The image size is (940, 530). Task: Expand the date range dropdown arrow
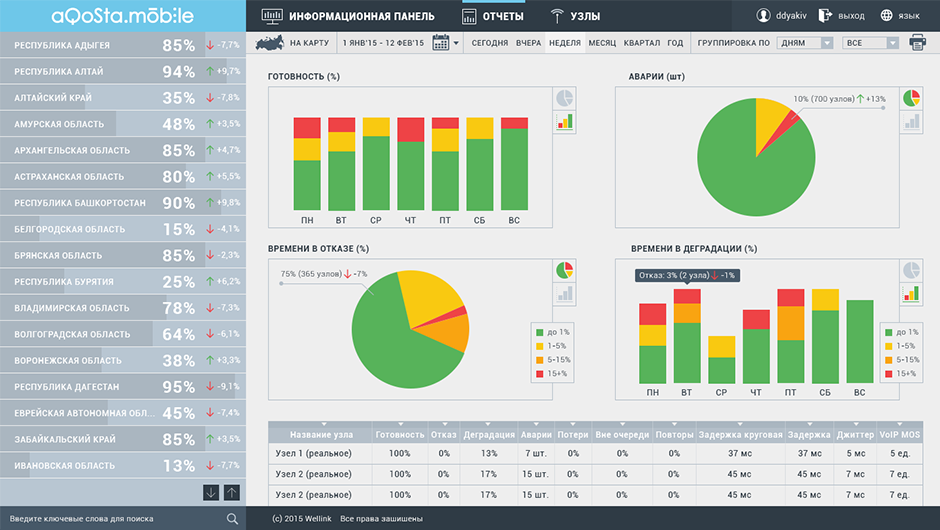pos(457,43)
